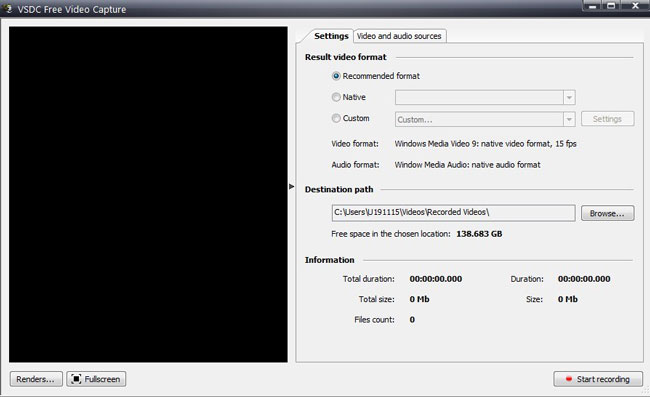Image resolution: width=650 pixels, height=397 pixels.
Task: Click the panel collapse arrow beside preview
Action: coord(291,186)
